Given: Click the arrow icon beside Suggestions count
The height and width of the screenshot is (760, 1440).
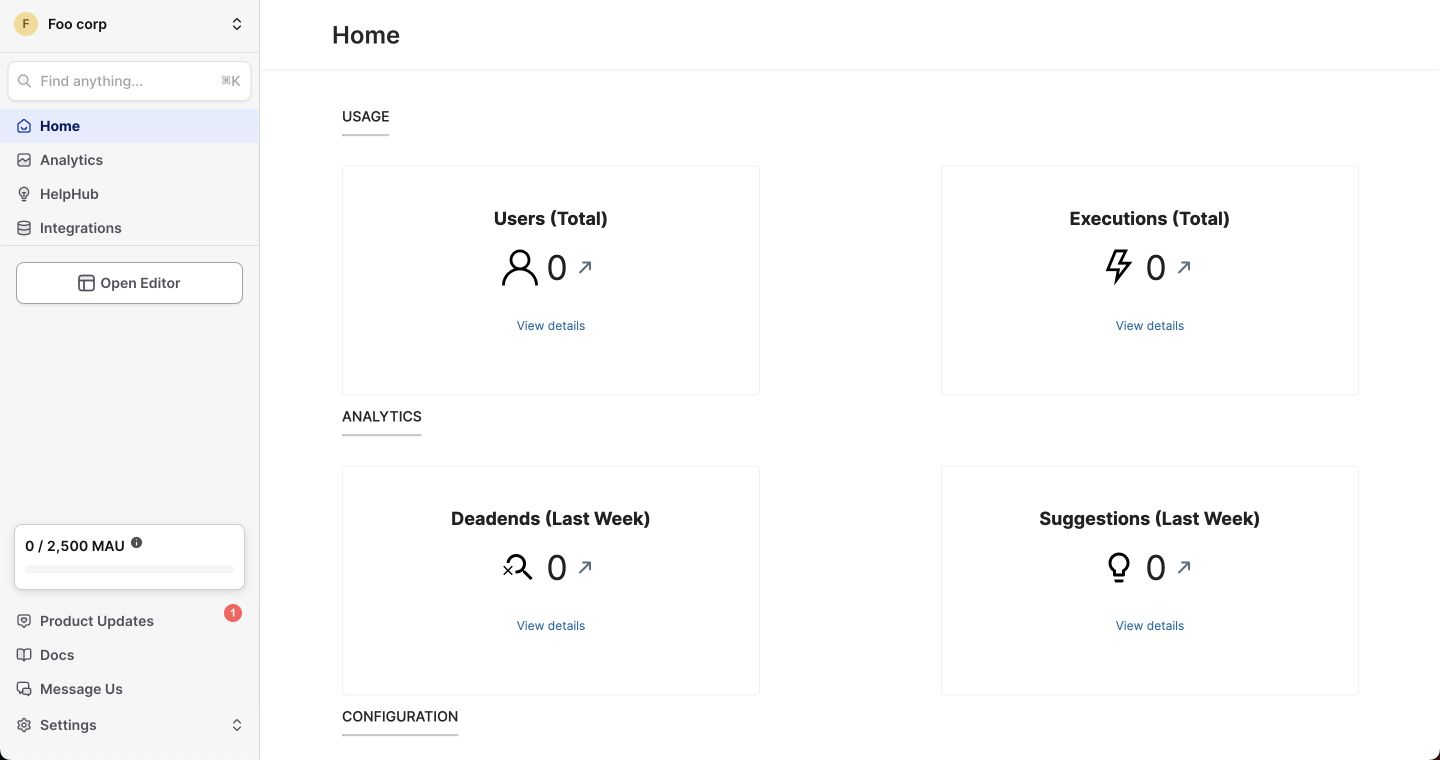Looking at the screenshot, I should (x=1184, y=567).
